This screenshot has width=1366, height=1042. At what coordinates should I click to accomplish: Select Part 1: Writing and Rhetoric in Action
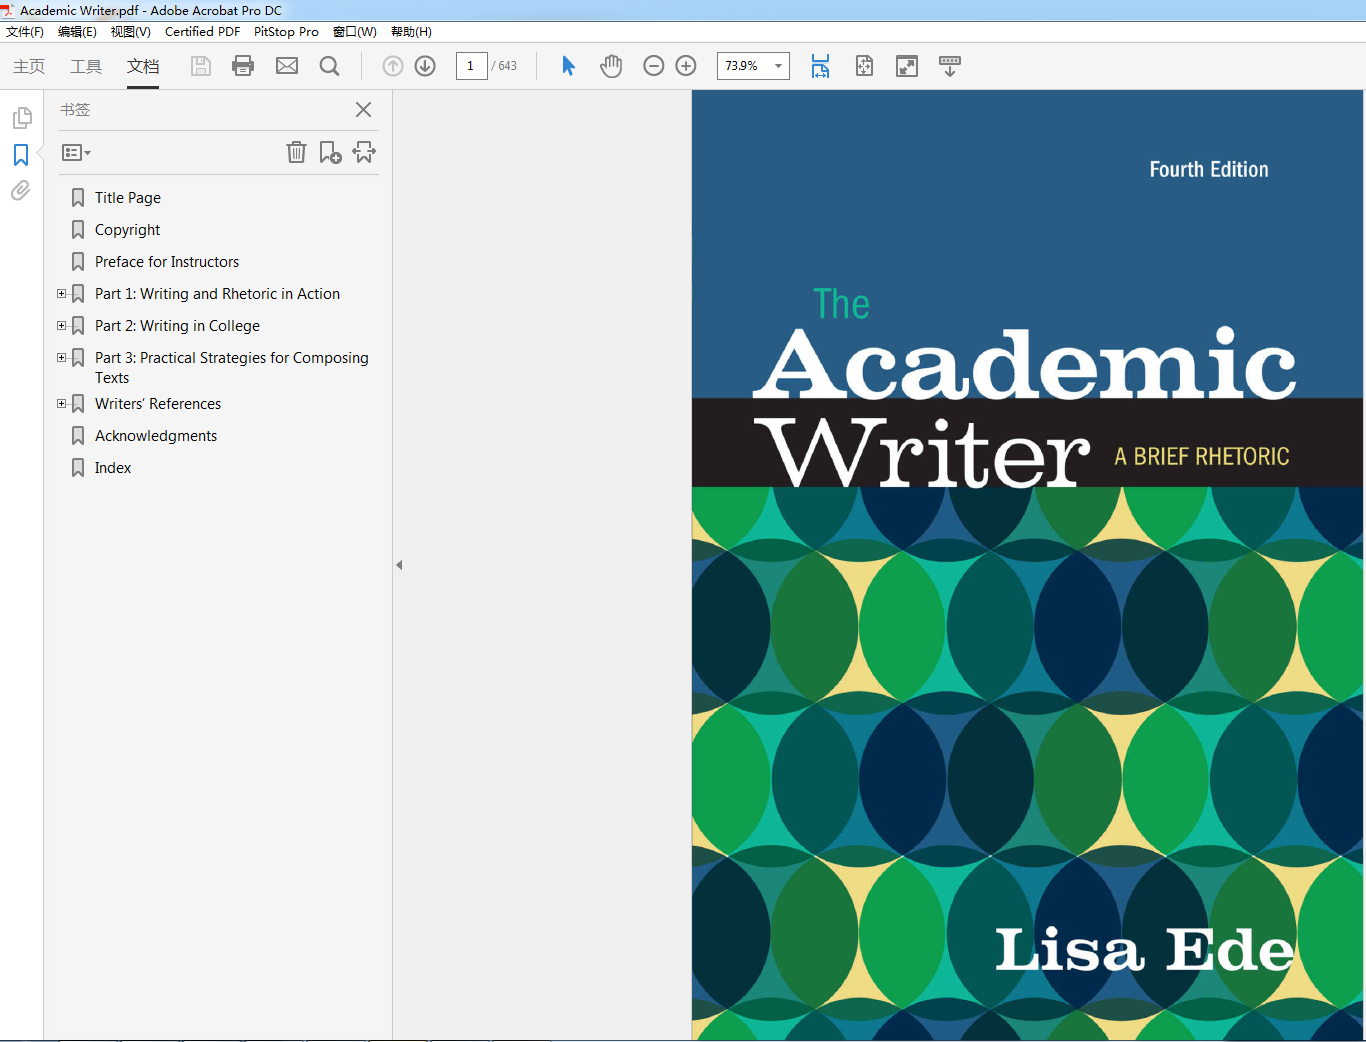[x=217, y=294]
